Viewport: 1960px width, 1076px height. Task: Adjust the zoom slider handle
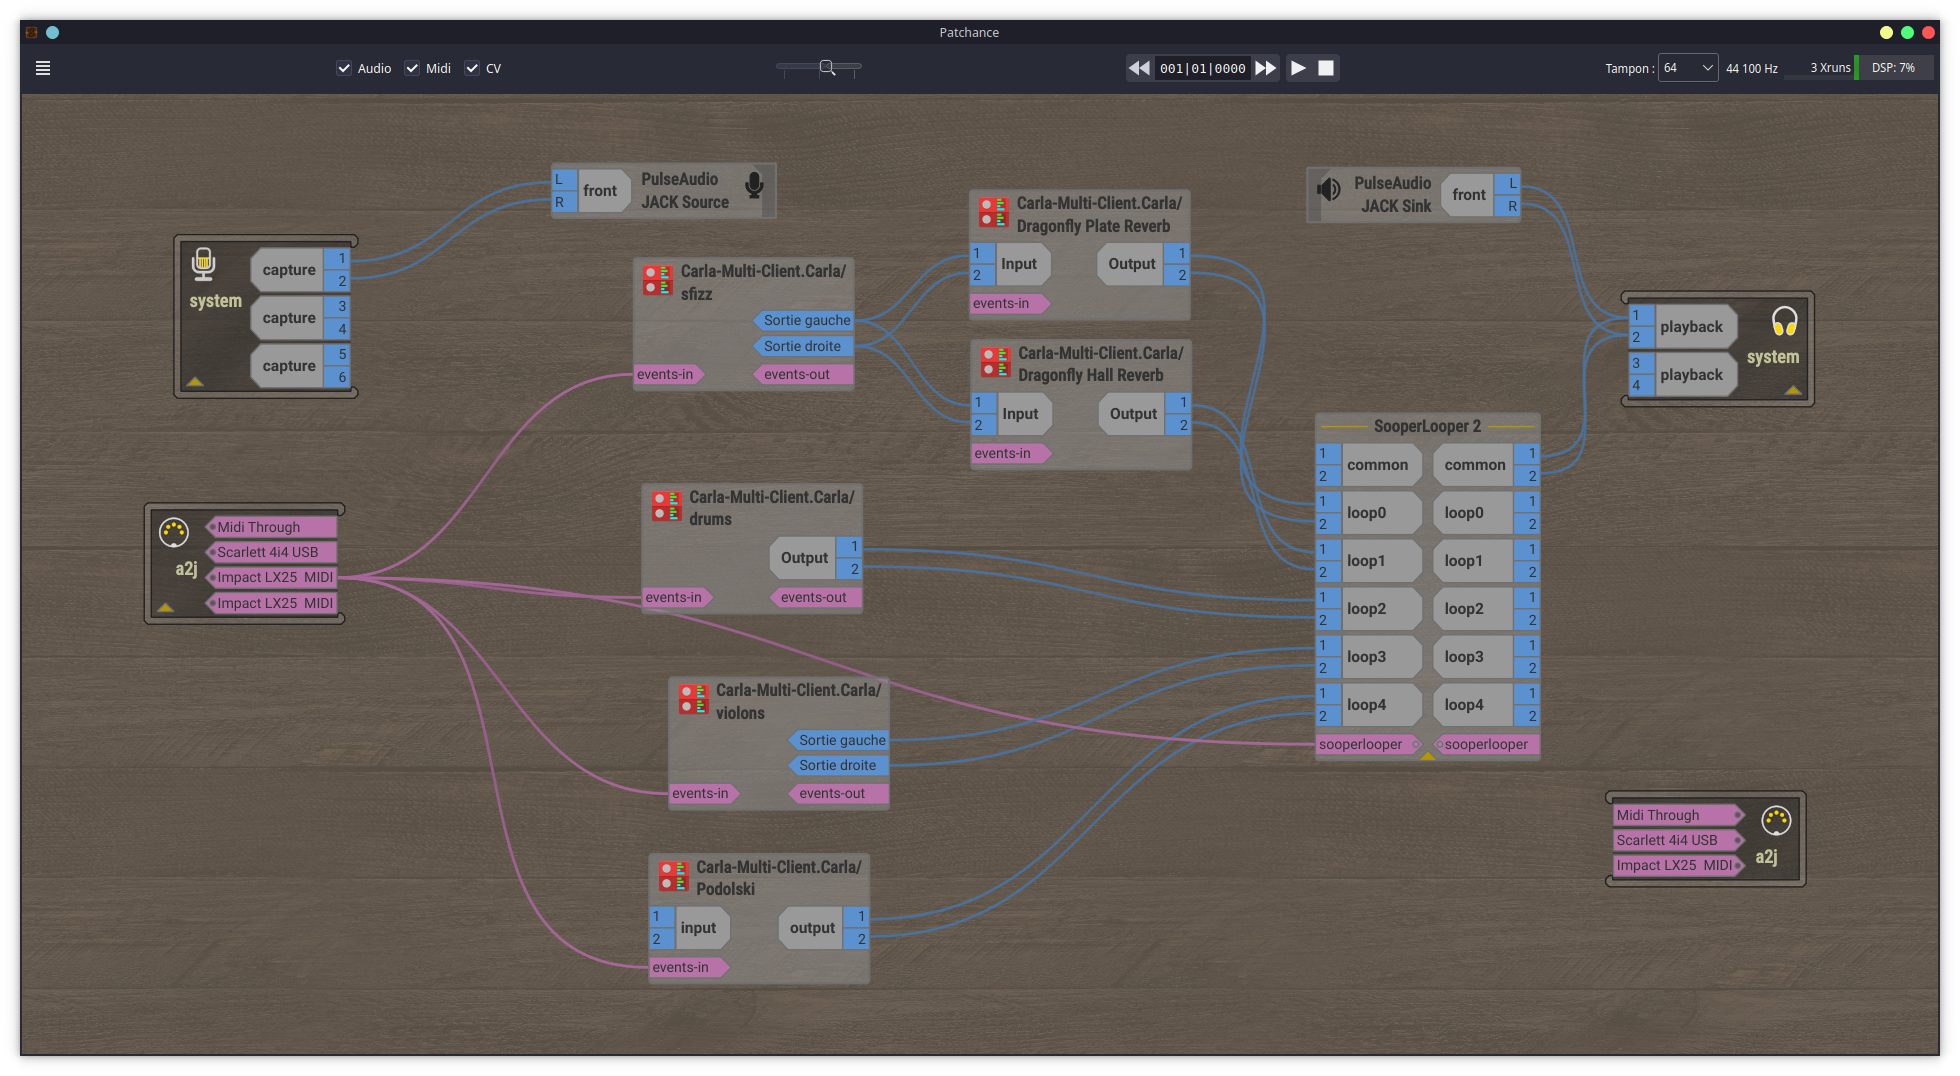pyautogui.click(x=827, y=68)
